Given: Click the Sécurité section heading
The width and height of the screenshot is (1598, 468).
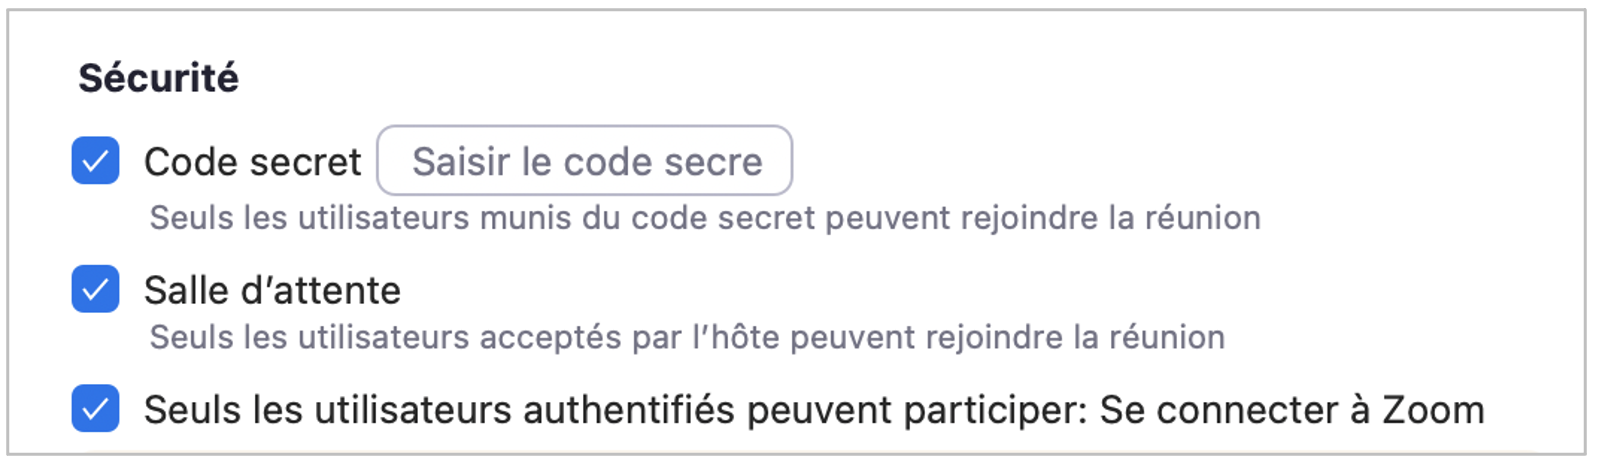Looking at the screenshot, I should (x=159, y=78).
